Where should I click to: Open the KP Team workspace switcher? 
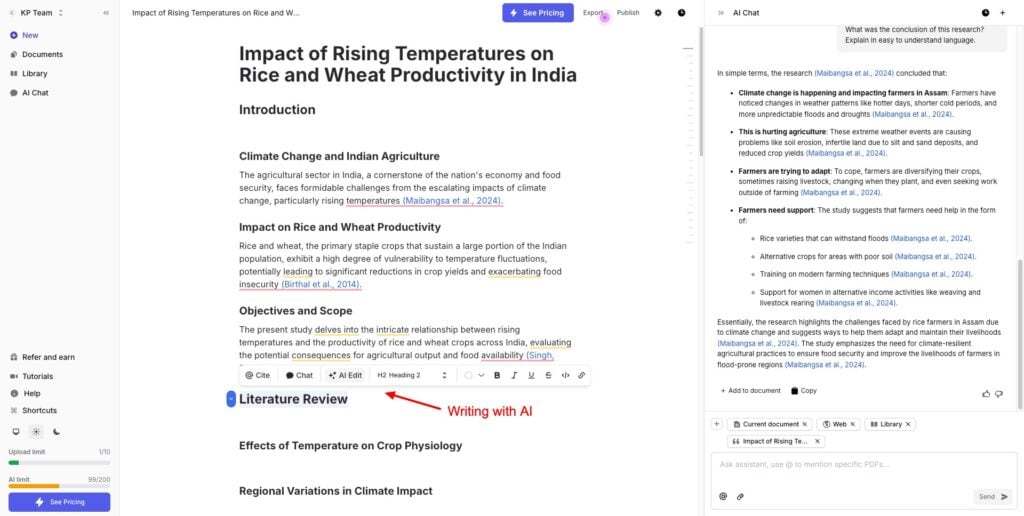click(40, 13)
